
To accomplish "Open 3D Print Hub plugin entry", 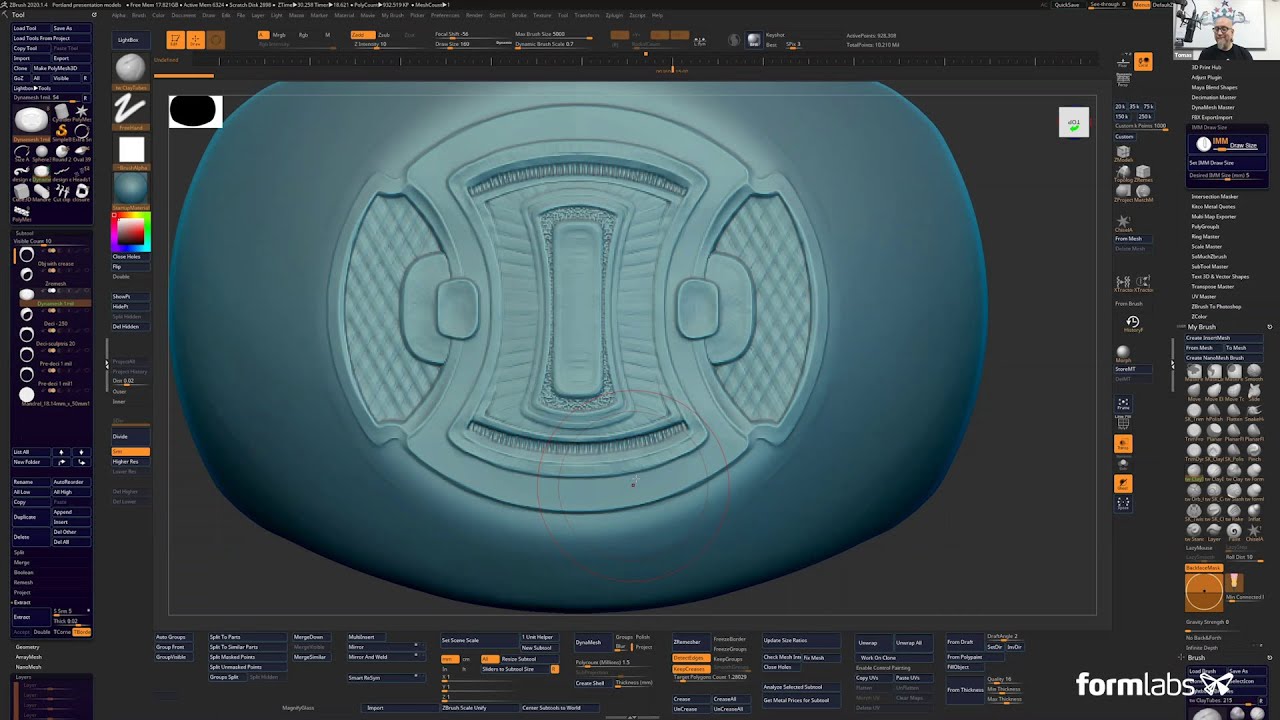I will 1207,67.
